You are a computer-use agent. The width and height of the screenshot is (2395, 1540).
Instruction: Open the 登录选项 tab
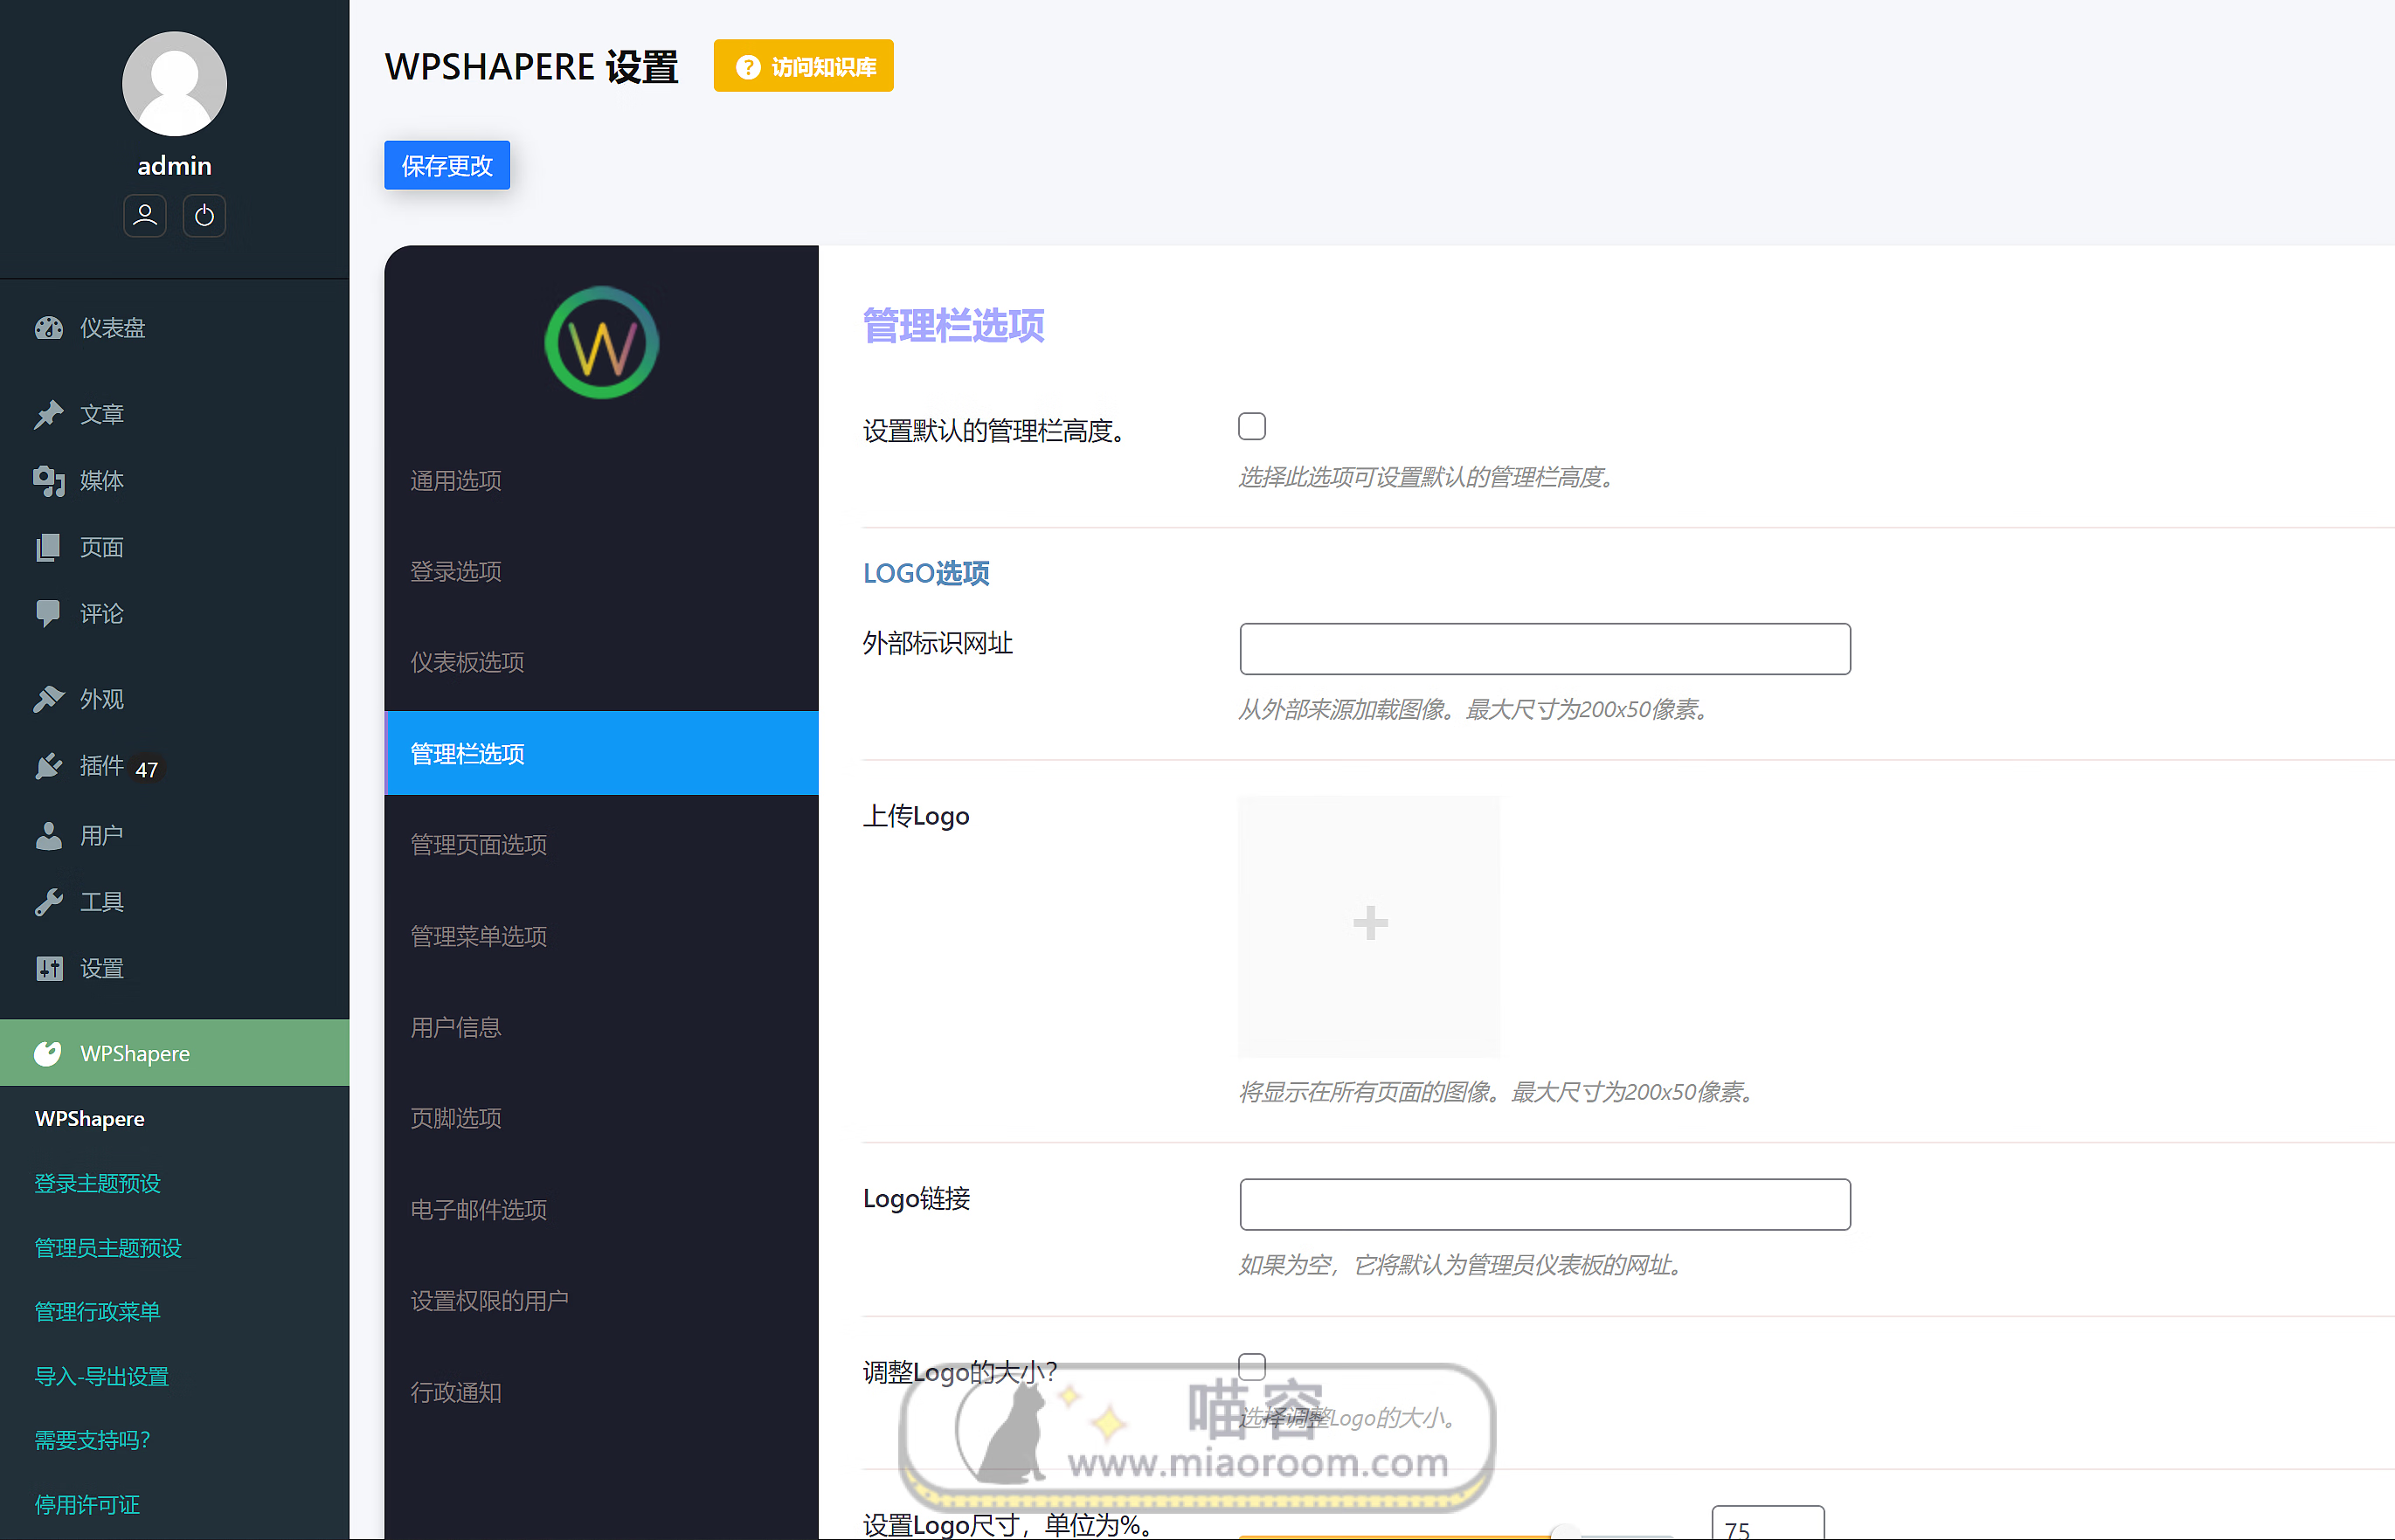(x=601, y=571)
